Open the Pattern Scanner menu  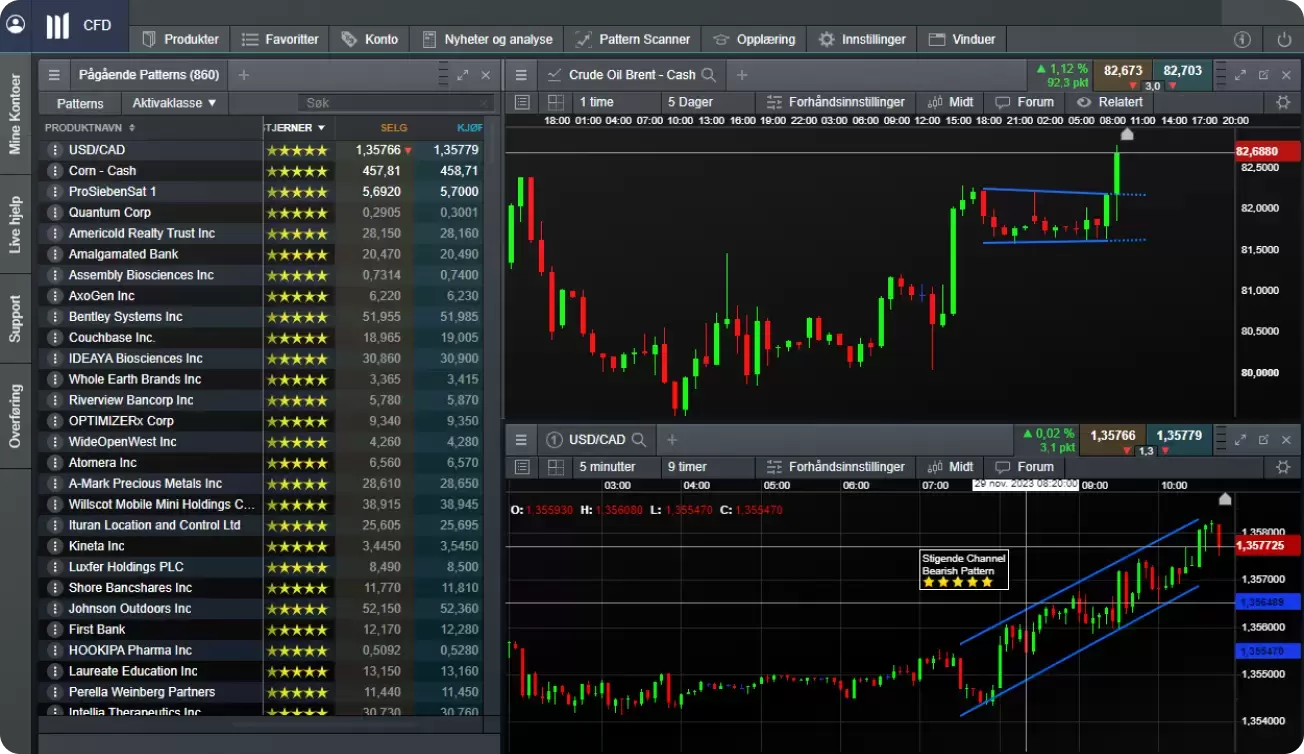(x=633, y=39)
